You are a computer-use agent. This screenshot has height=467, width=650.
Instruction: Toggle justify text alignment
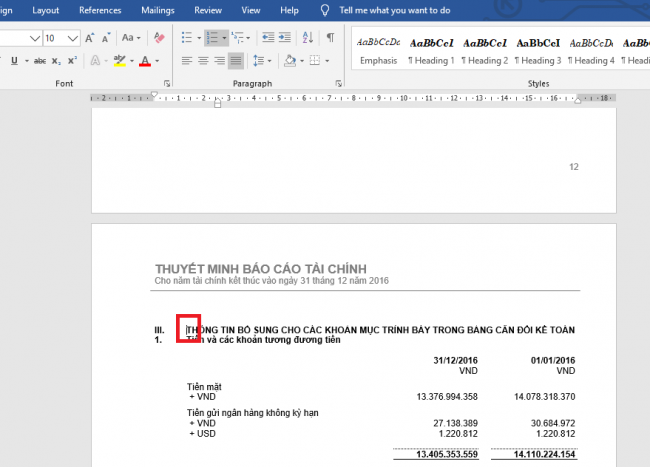pos(237,61)
